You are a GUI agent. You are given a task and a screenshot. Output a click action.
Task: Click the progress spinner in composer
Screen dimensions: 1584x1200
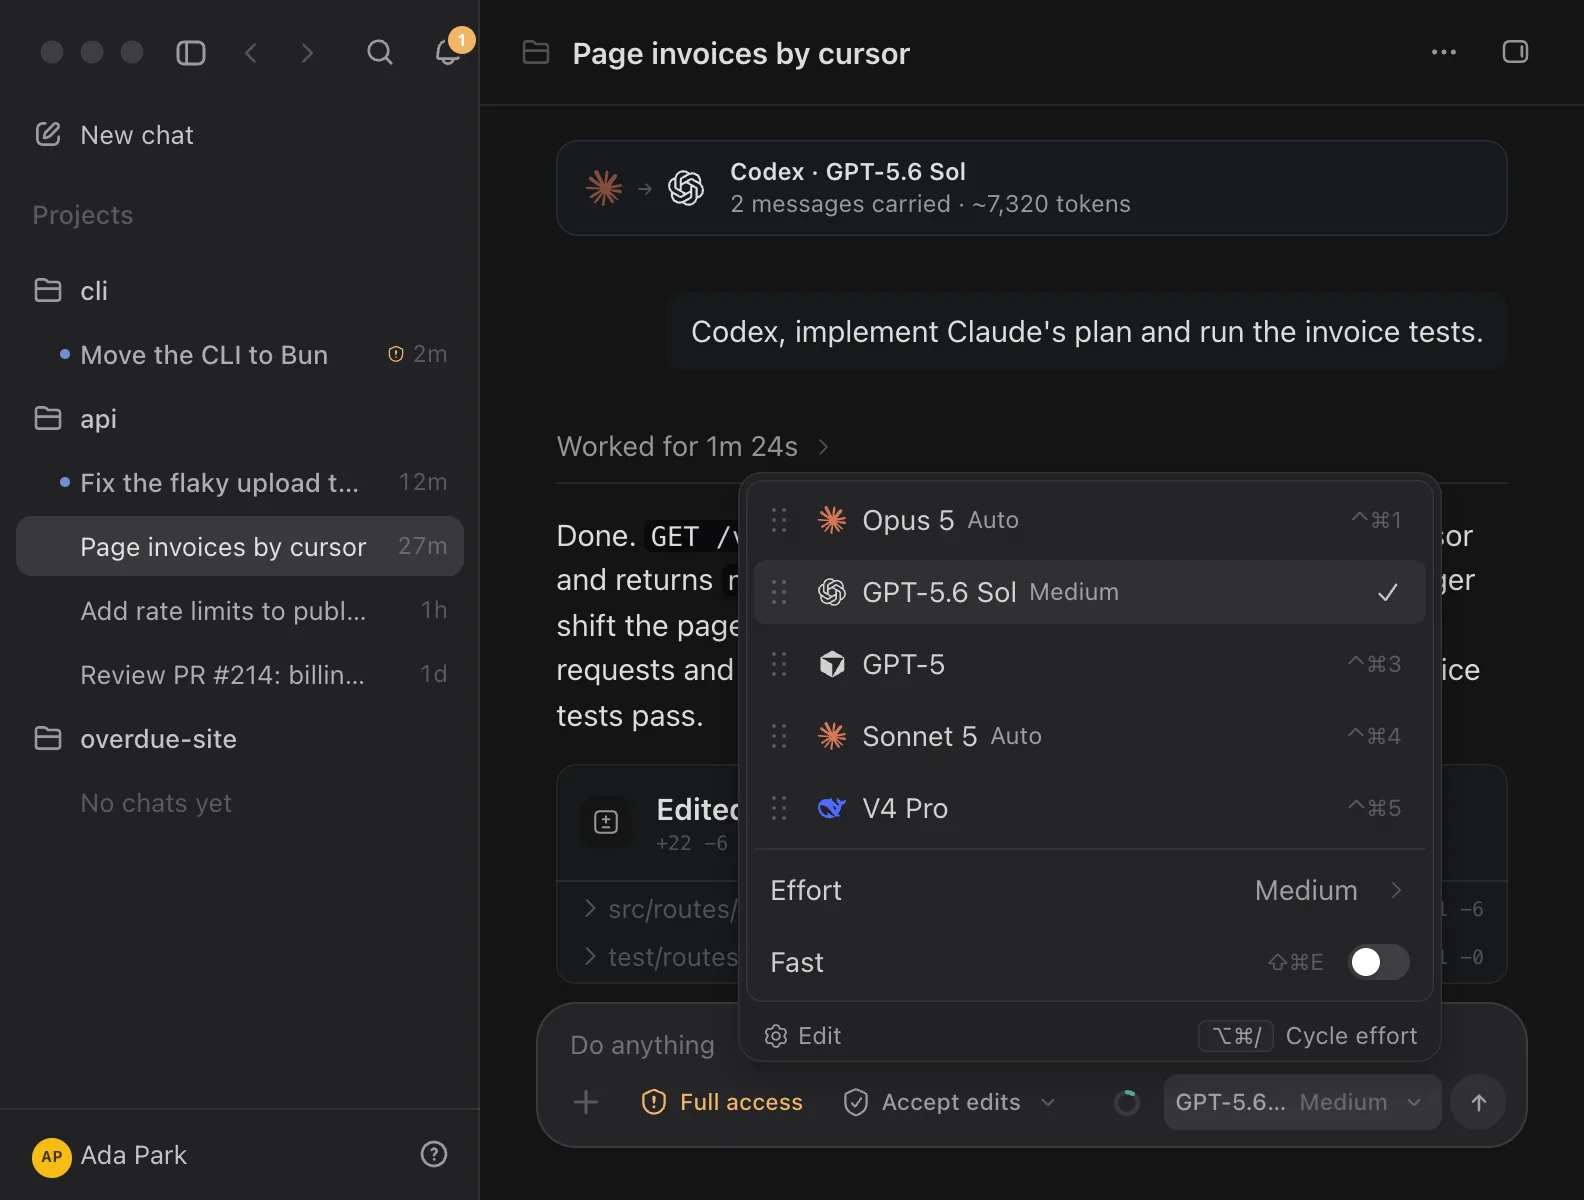[x=1126, y=1102]
